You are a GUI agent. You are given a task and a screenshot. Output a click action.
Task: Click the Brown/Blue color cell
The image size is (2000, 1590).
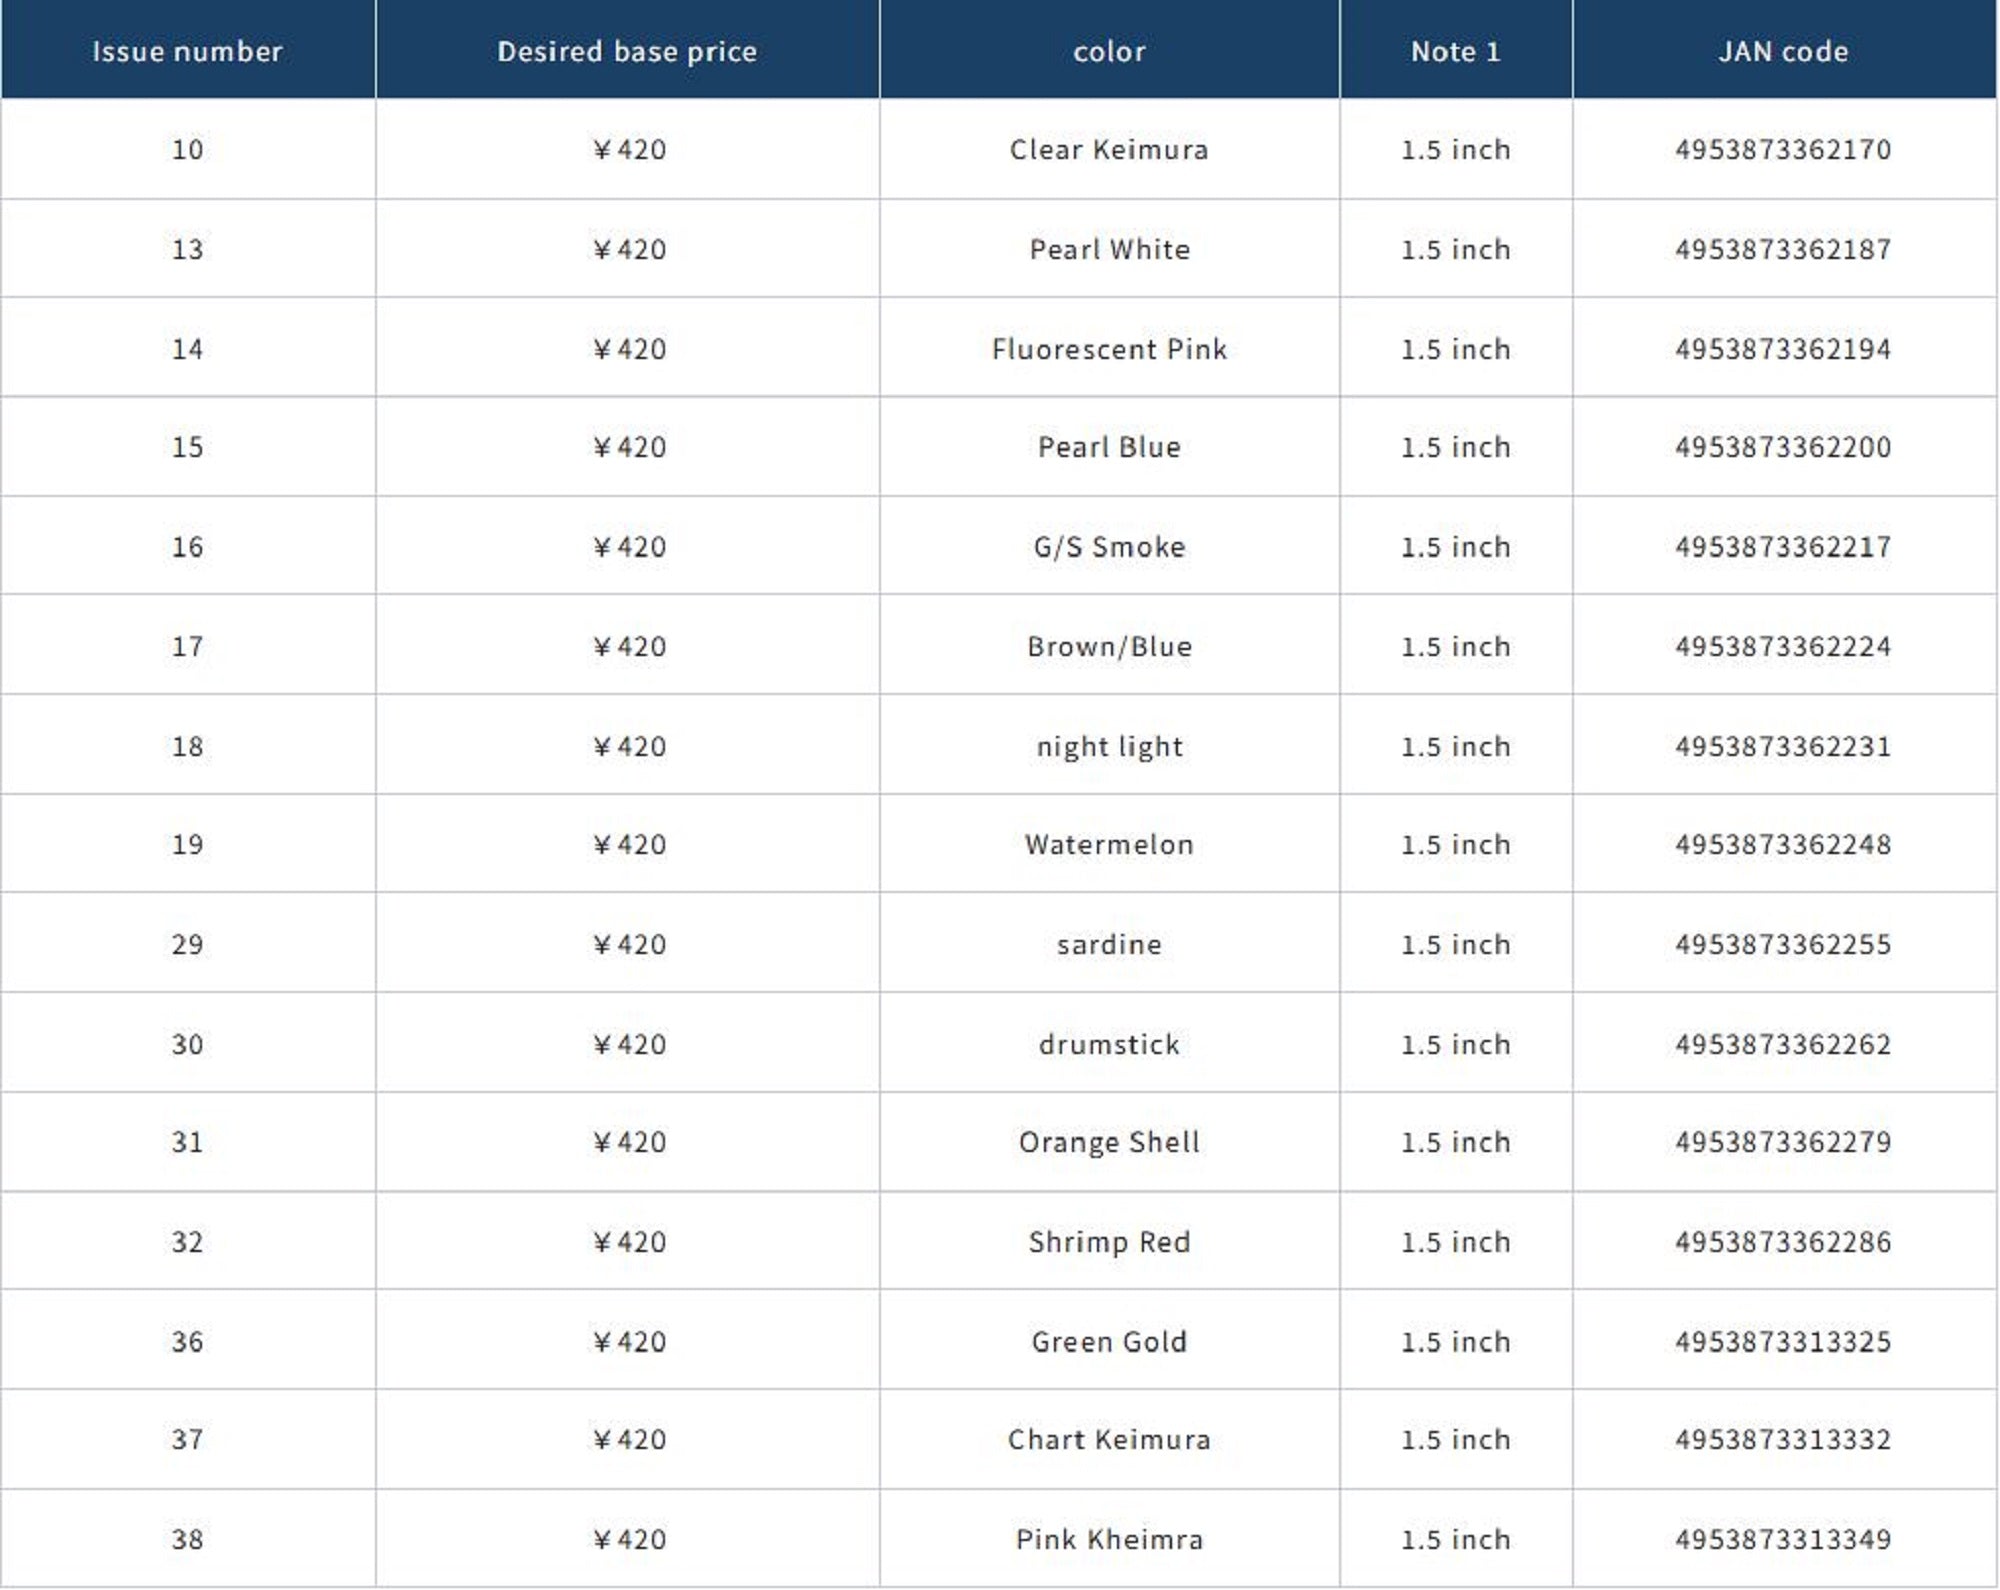[x=1109, y=647]
